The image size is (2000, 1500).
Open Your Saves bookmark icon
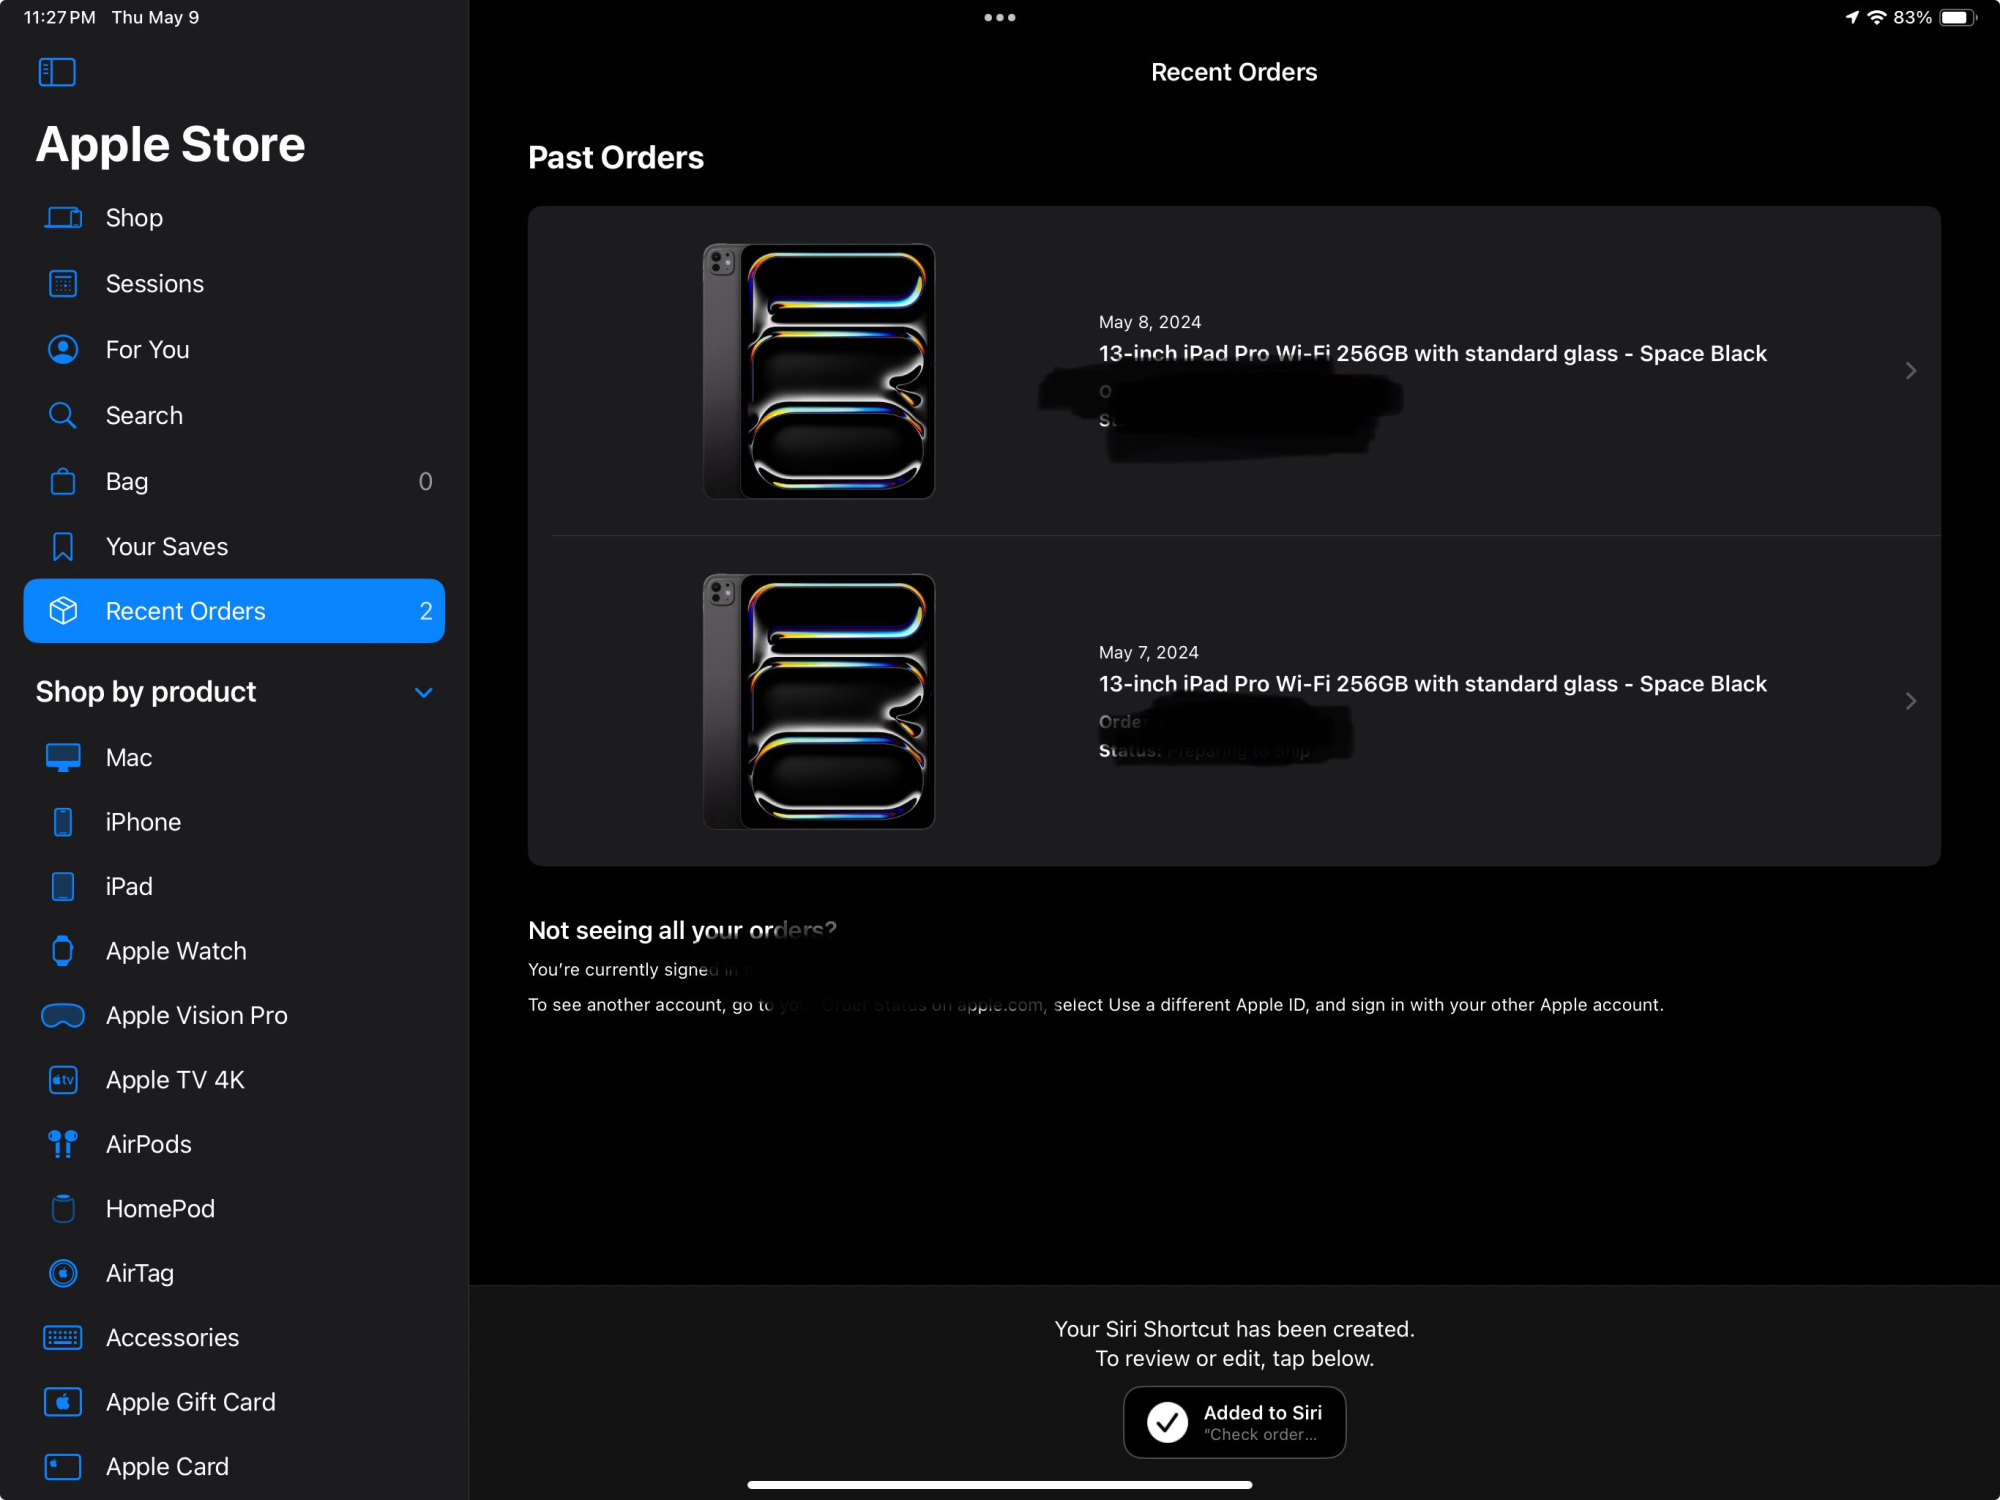(63, 547)
